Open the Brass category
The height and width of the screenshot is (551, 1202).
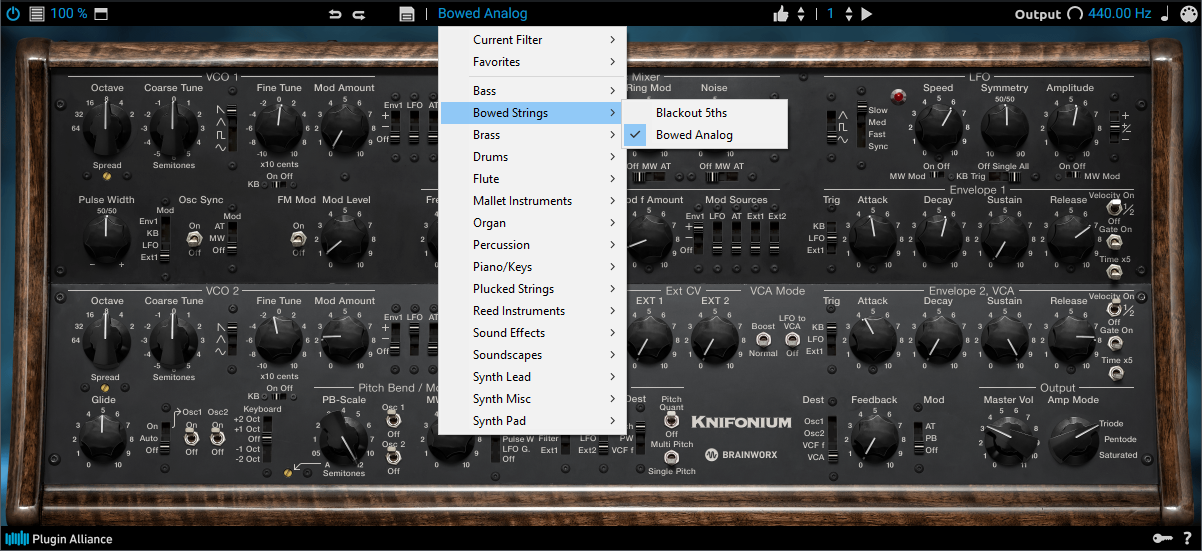point(532,135)
